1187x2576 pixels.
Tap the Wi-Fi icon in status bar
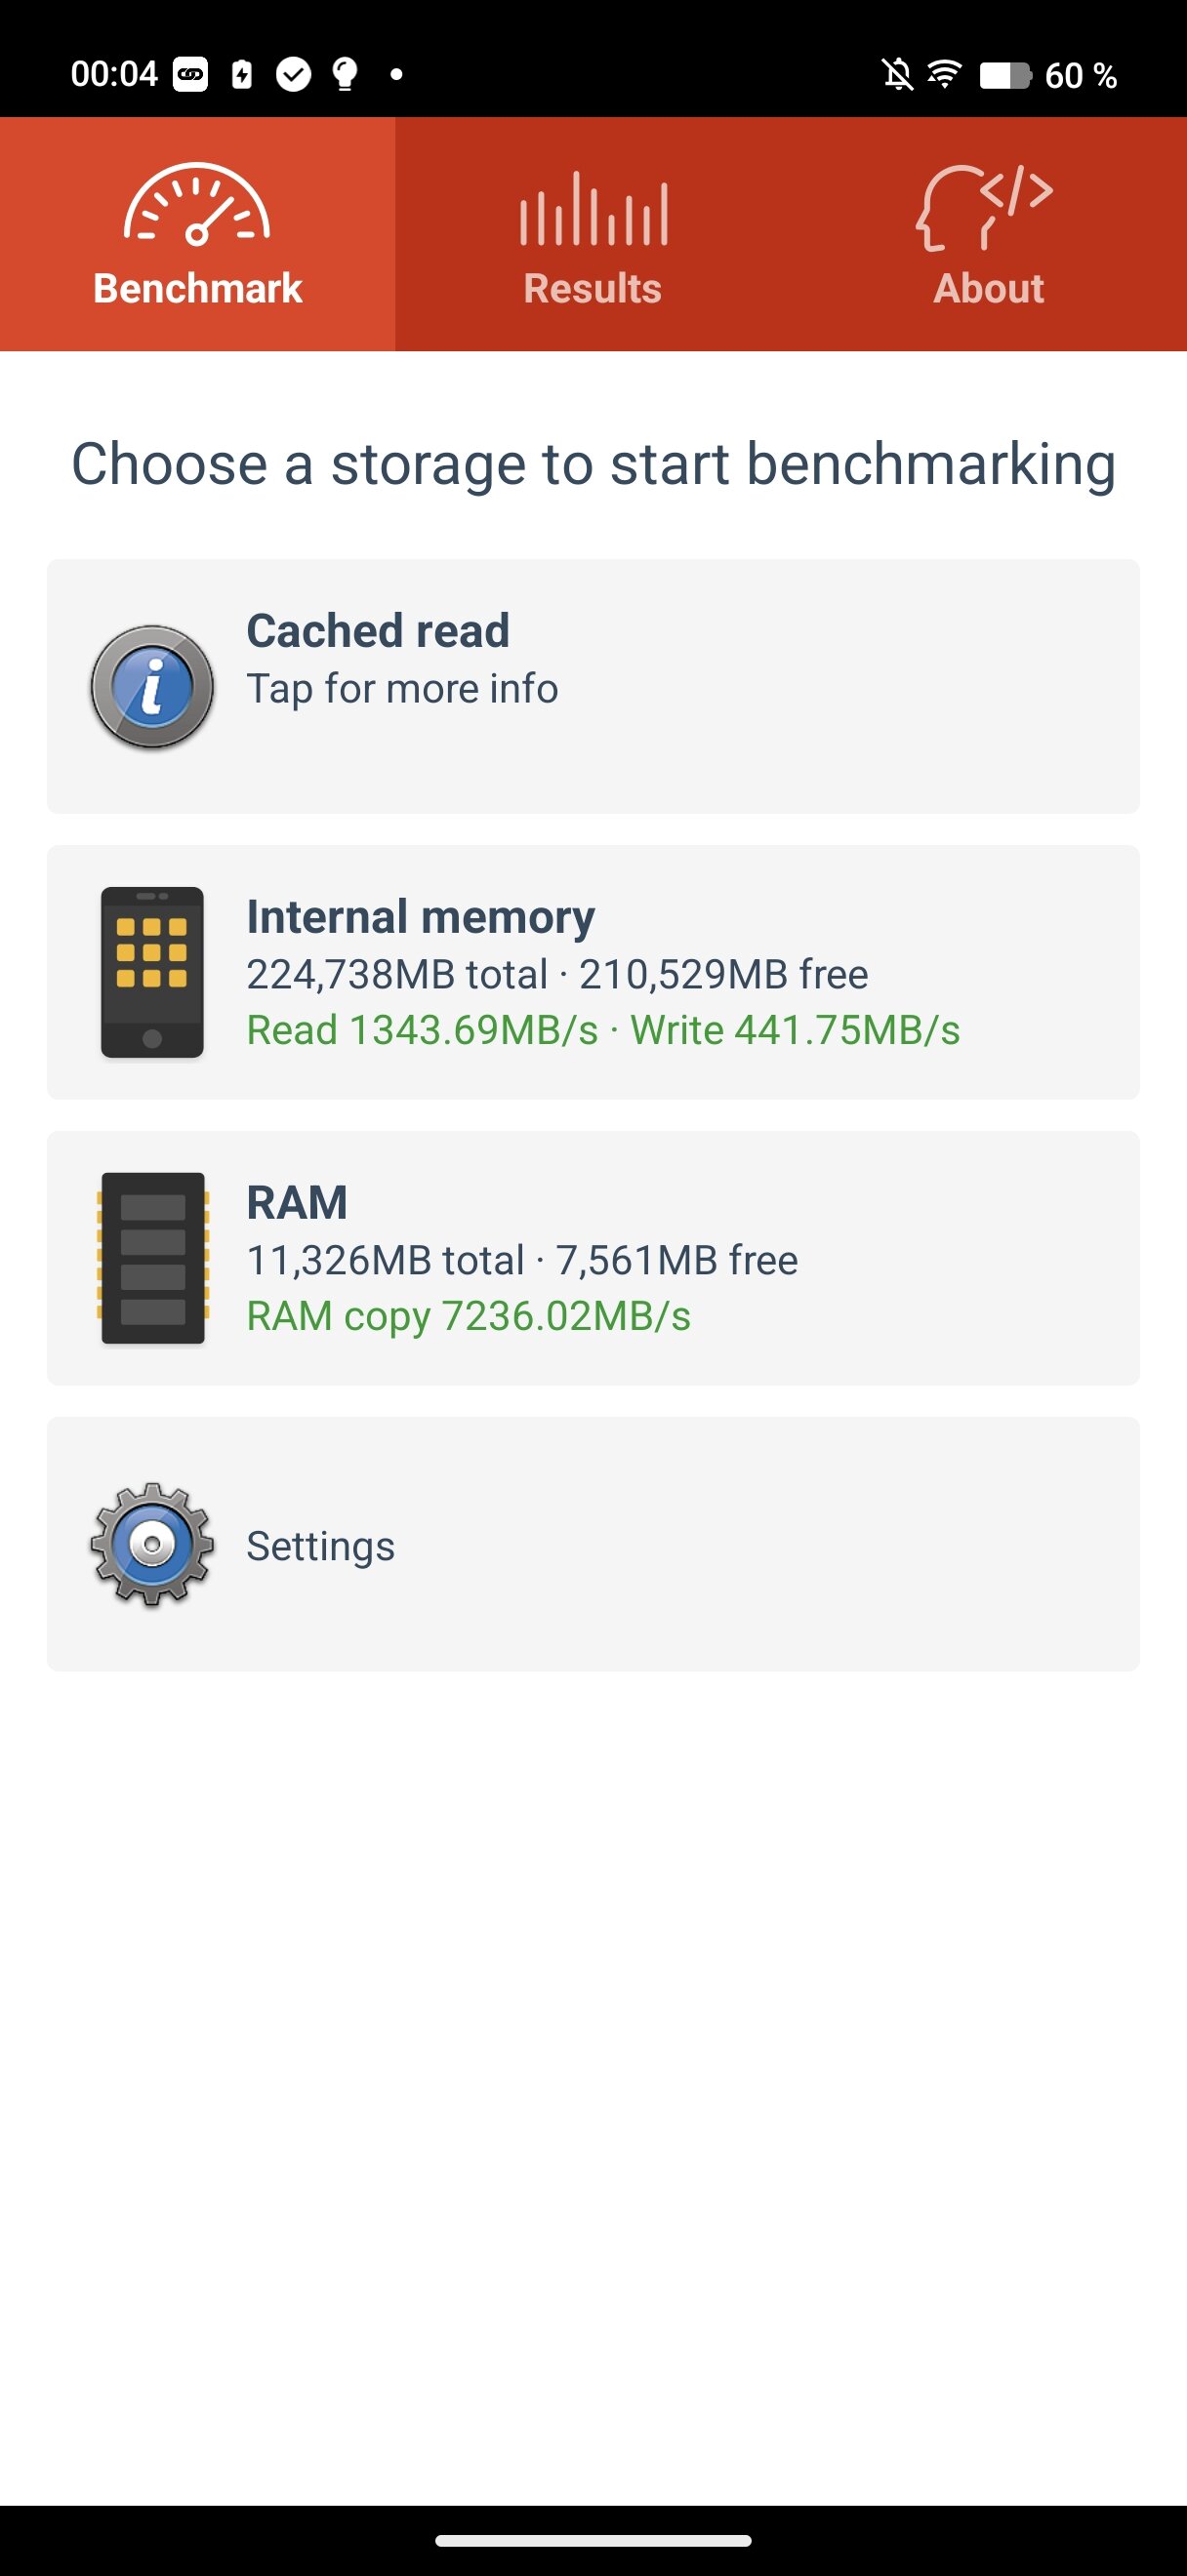944,75
